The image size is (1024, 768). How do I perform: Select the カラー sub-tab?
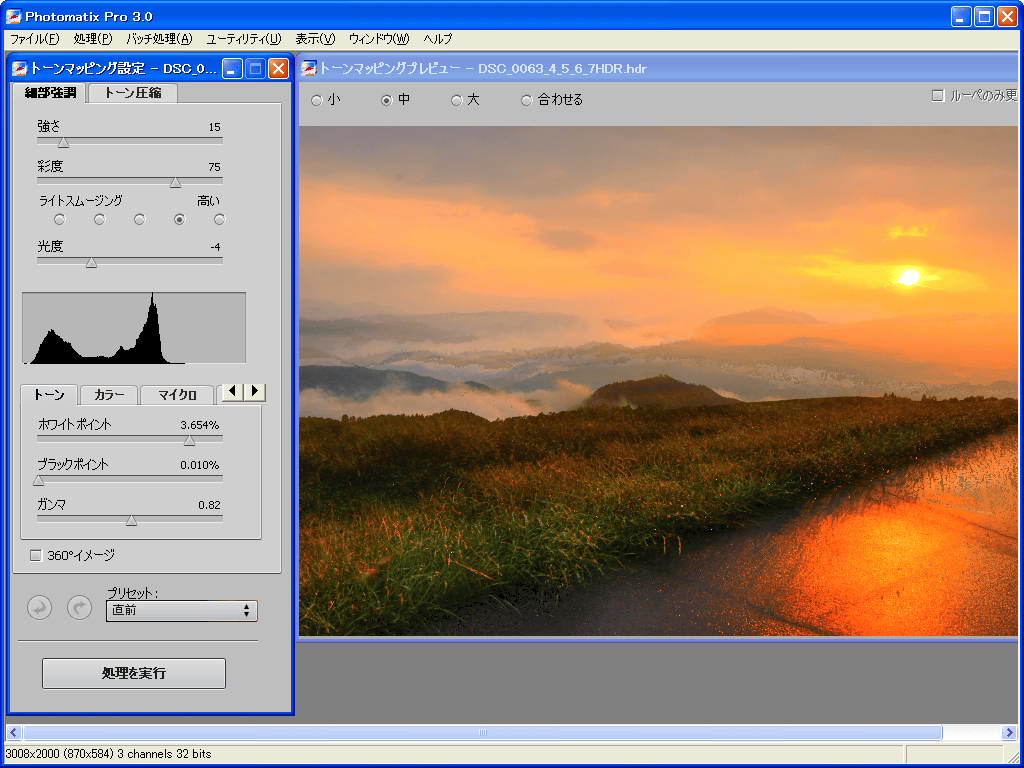coord(109,395)
